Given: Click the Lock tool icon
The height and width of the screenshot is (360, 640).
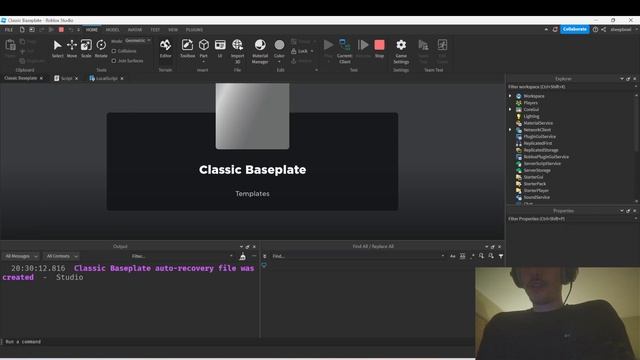Looking at the screenshot, I should click(x=294, y=51).
